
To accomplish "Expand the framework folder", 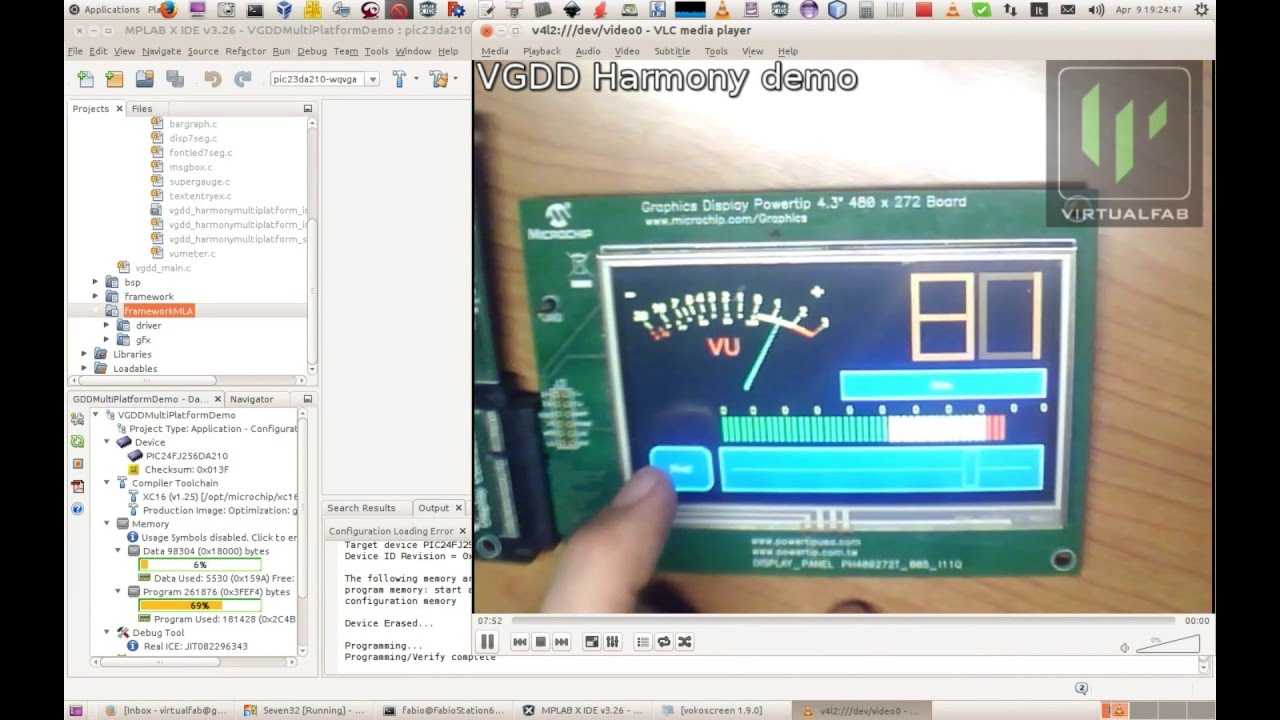I will 96,296.
